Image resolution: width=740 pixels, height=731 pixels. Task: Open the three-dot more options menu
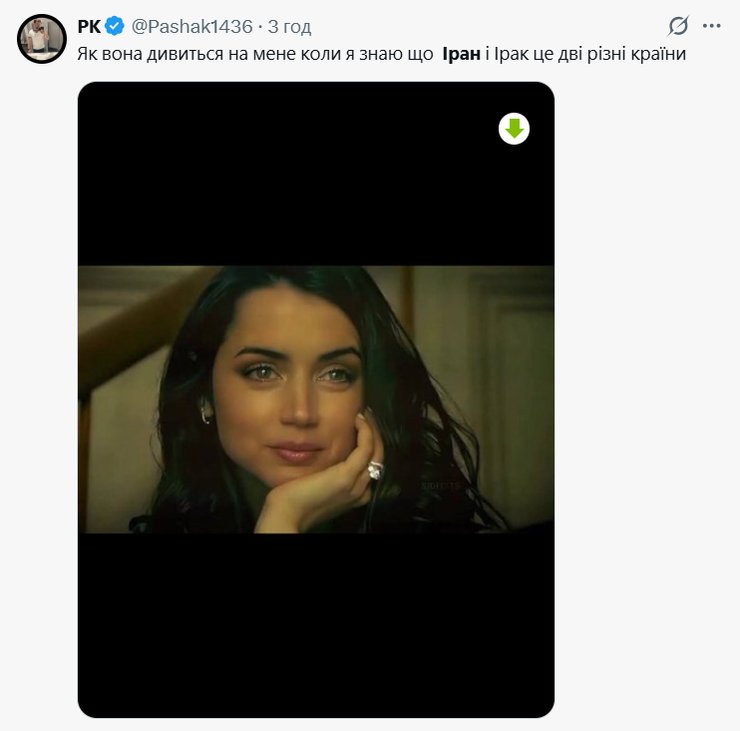tap(712, 26)
